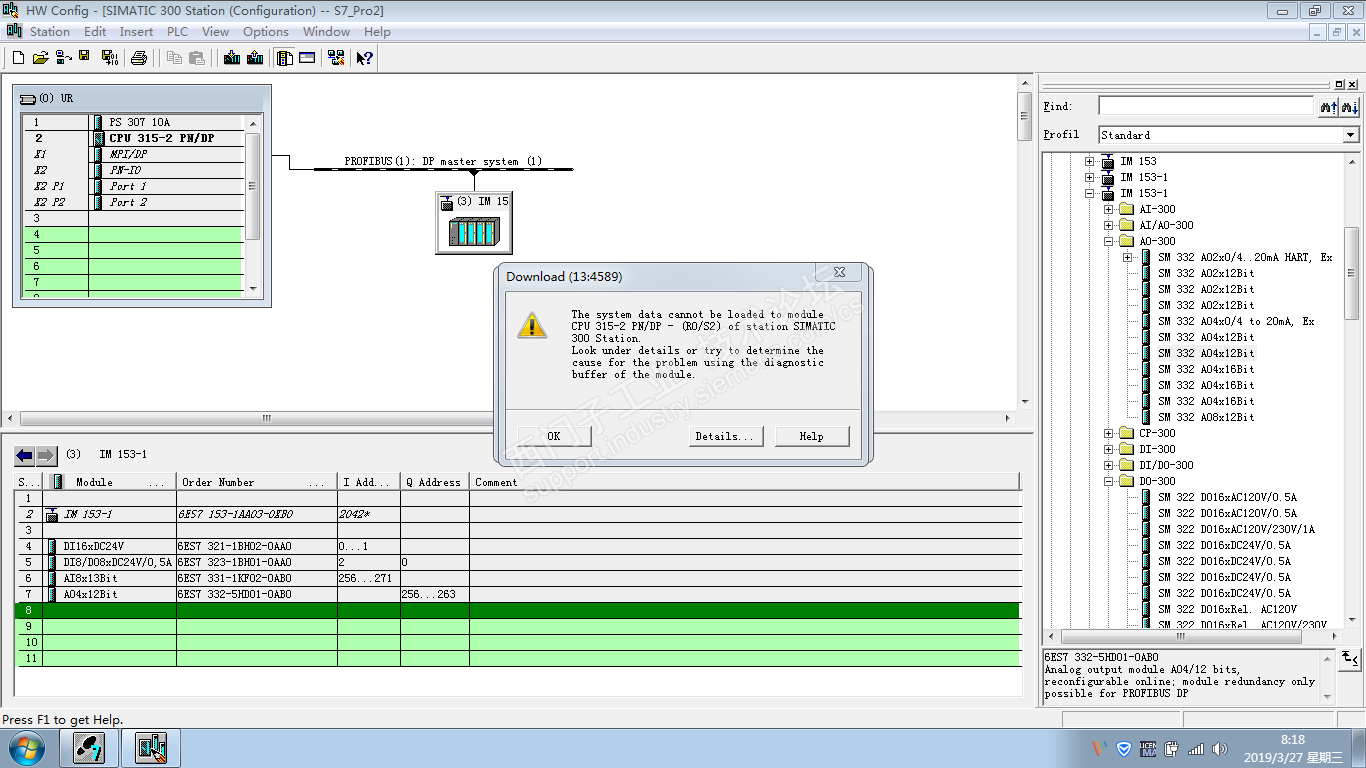
Task: Click the Save floppy disk icon
Action: (x=85, y=58)
